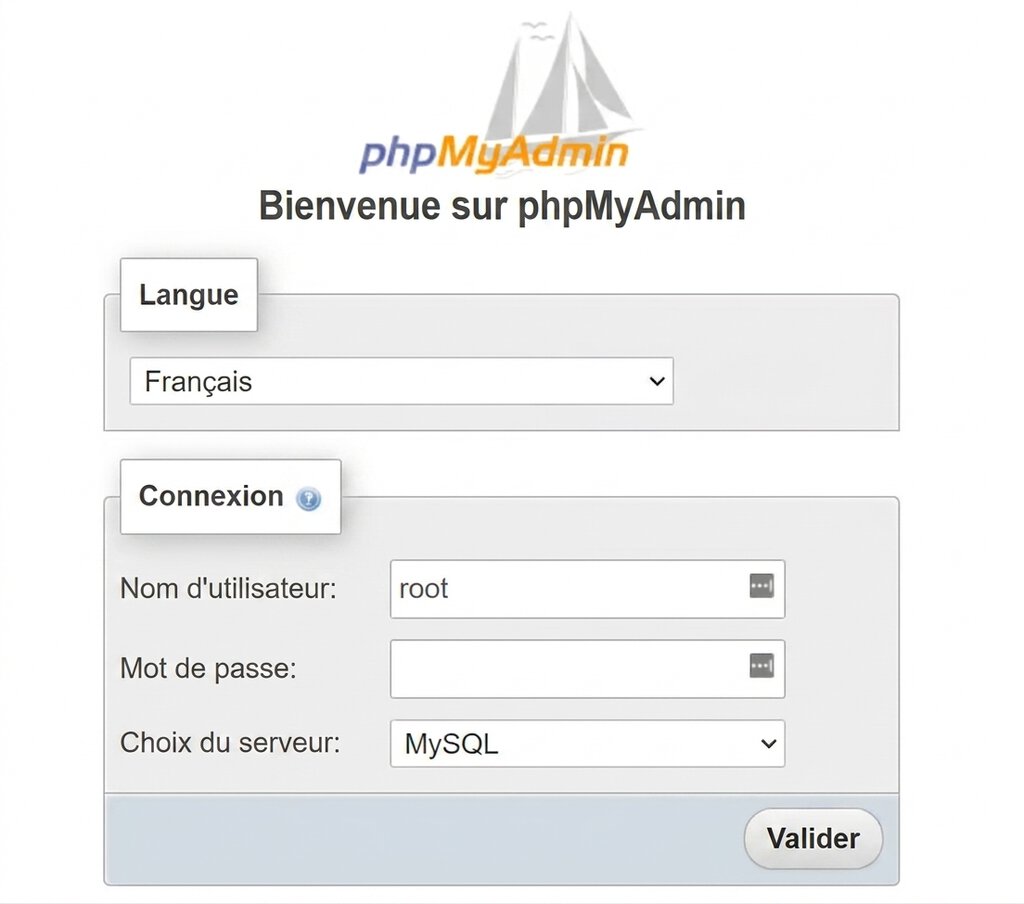Click the language selector chevron arrow
The image size is (1024, 904).
click(657, 382)
